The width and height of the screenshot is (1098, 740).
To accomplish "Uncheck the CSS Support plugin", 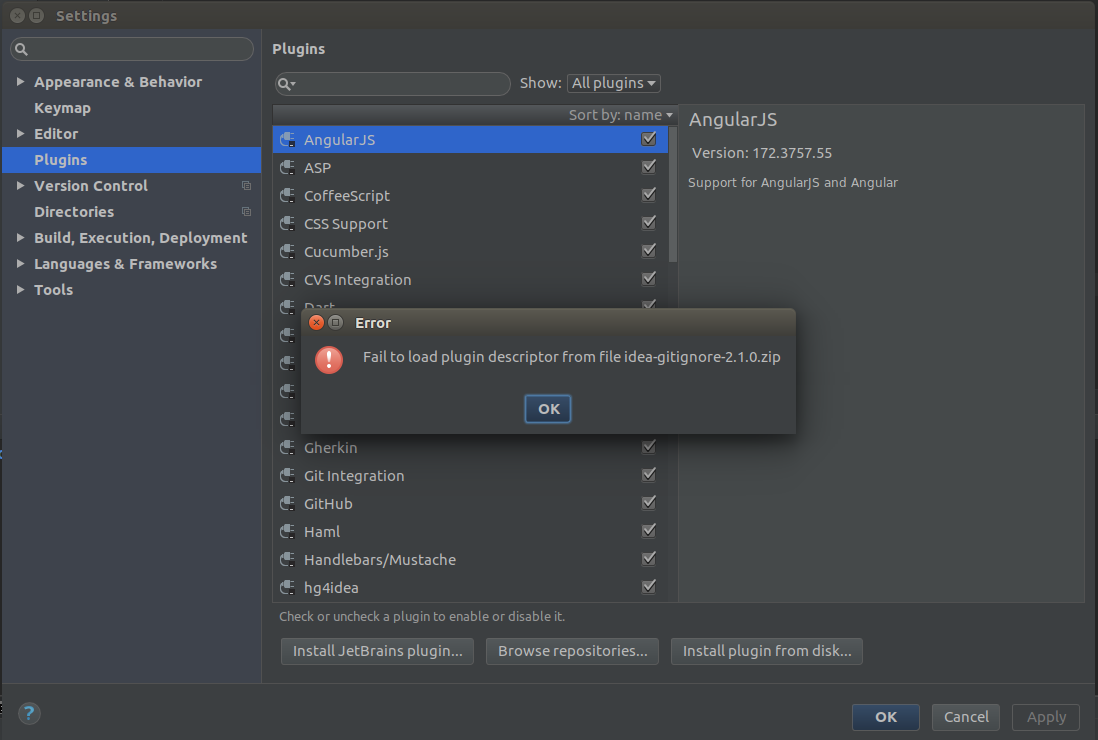I will pos(649,223).
